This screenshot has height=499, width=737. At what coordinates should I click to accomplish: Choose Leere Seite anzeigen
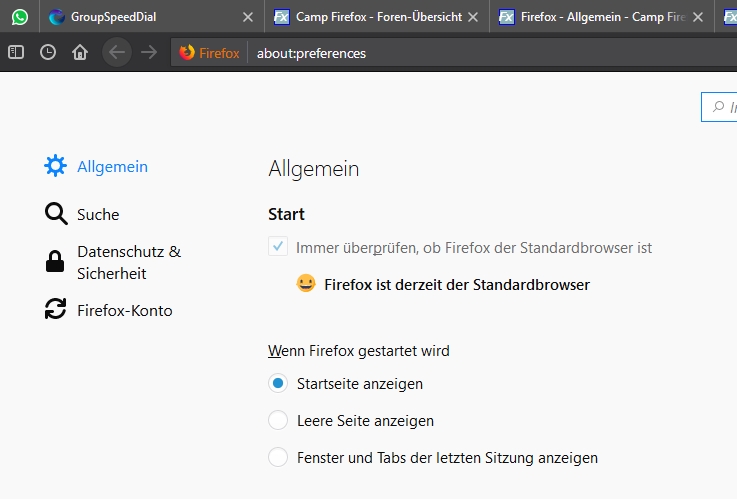[278, 420]
